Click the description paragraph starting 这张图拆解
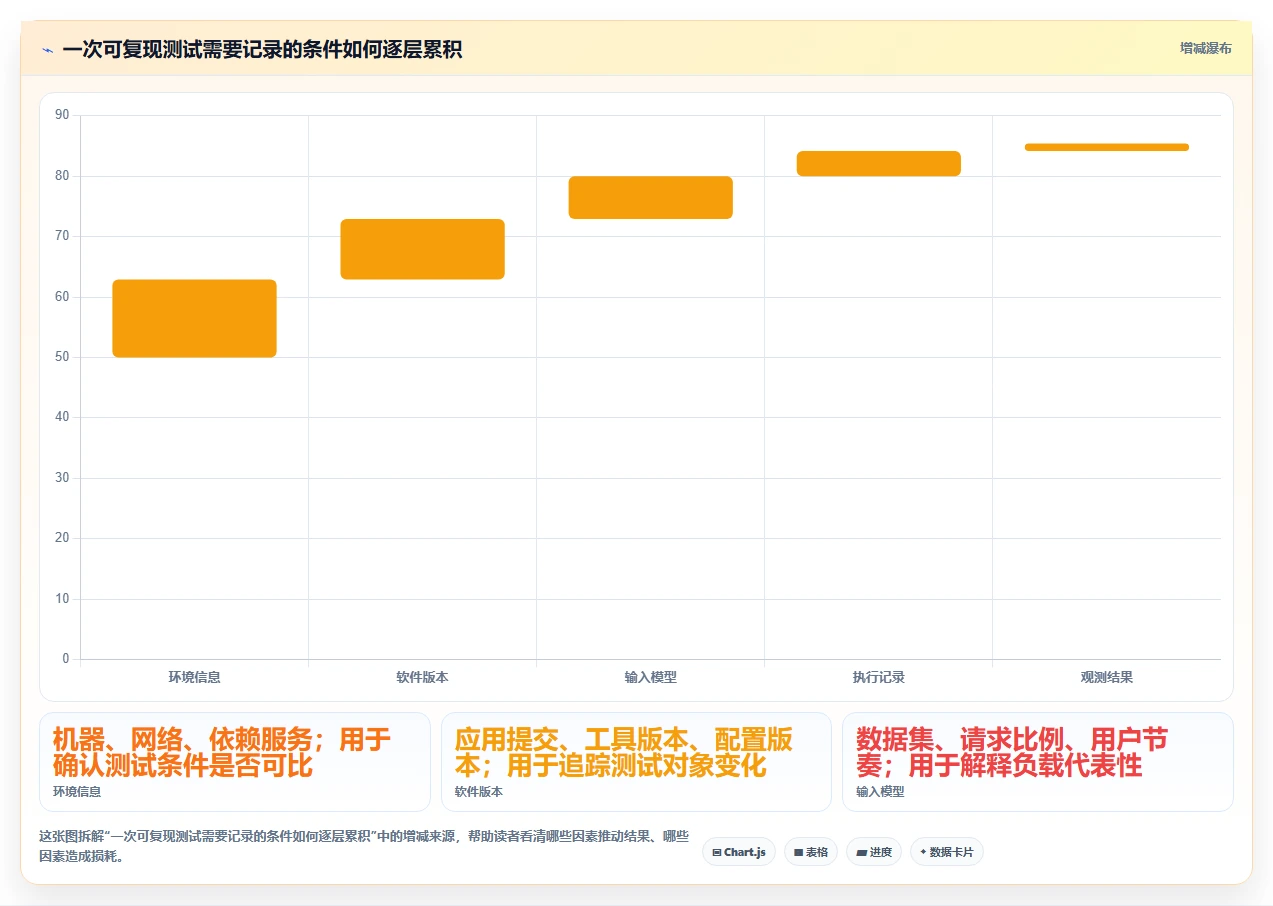This screenshot has height=906, width=1273. (x=364, y=846)
